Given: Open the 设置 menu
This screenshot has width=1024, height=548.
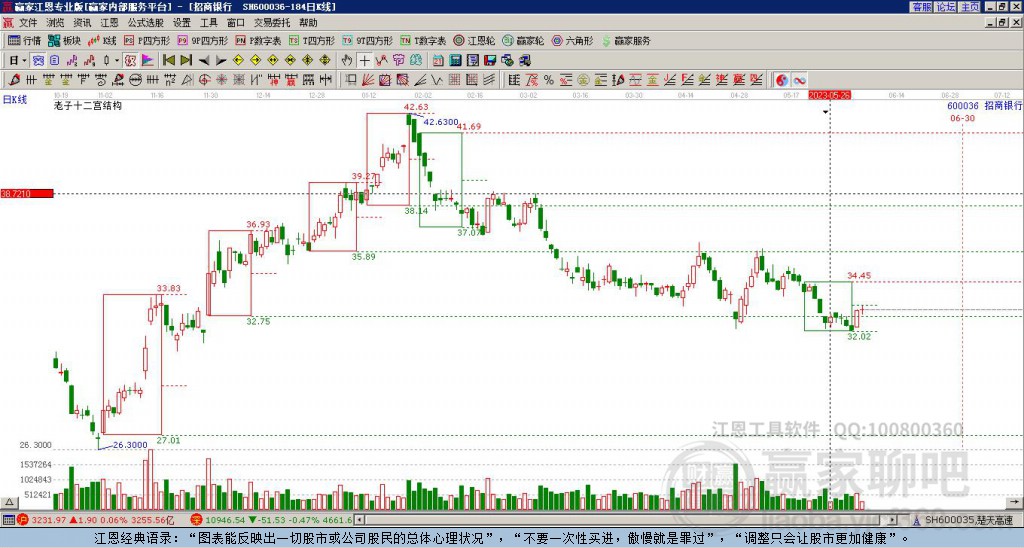Looking at the screenshot, I should point(182,23).
